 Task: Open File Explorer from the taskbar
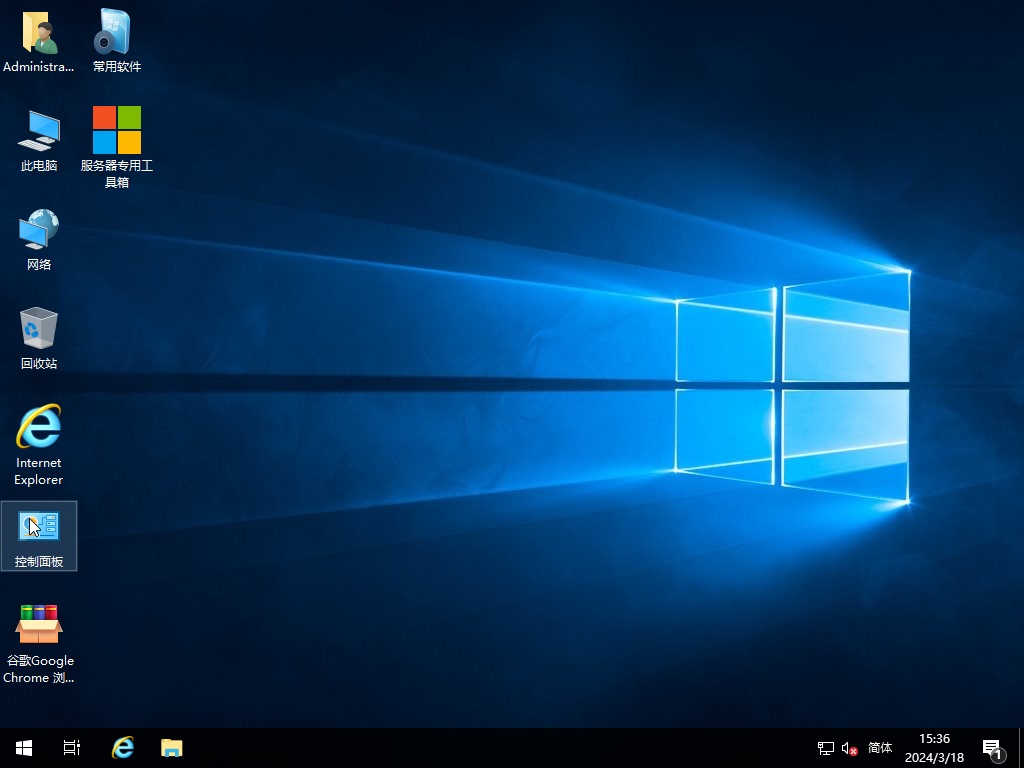(x=172, y=748)
